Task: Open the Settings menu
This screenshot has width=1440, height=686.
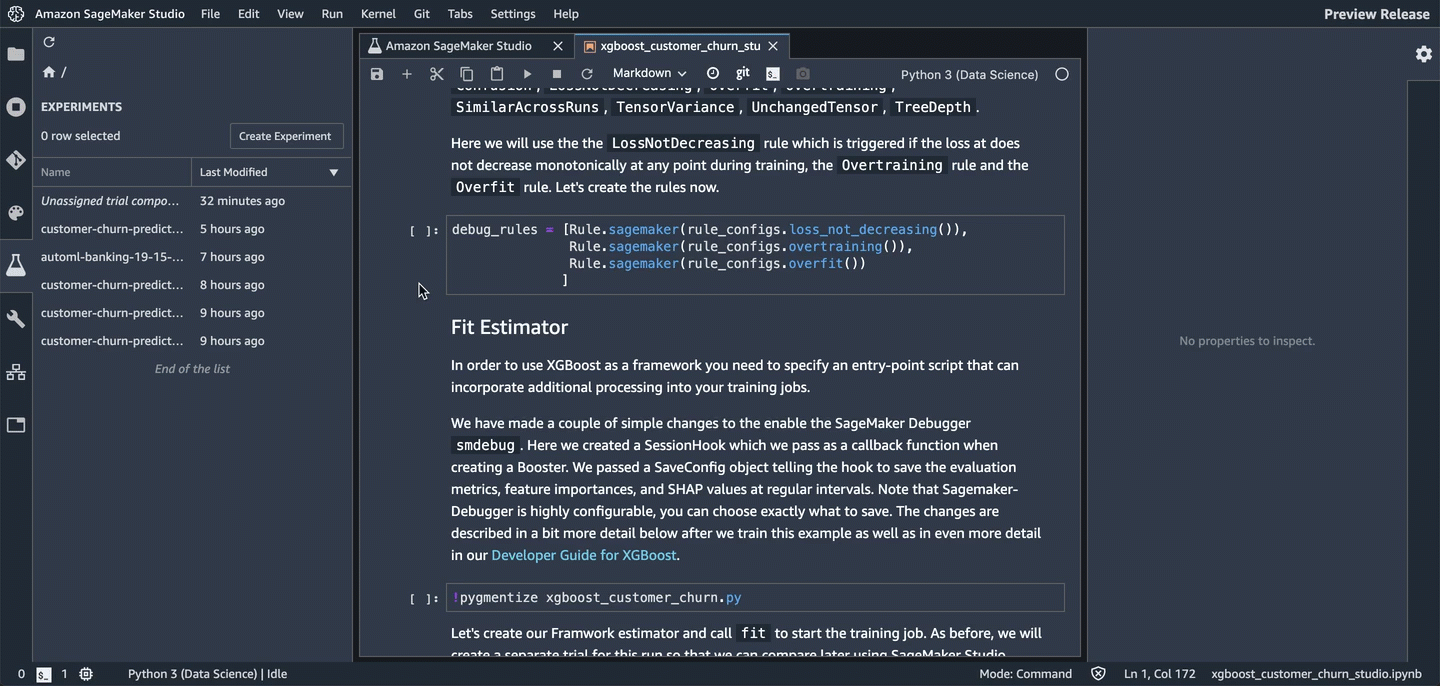Action: point(513,14)
